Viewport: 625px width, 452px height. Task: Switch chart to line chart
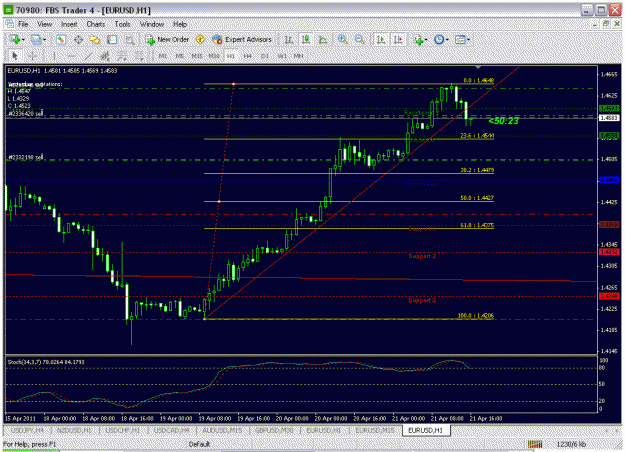[x=323, y=39]
